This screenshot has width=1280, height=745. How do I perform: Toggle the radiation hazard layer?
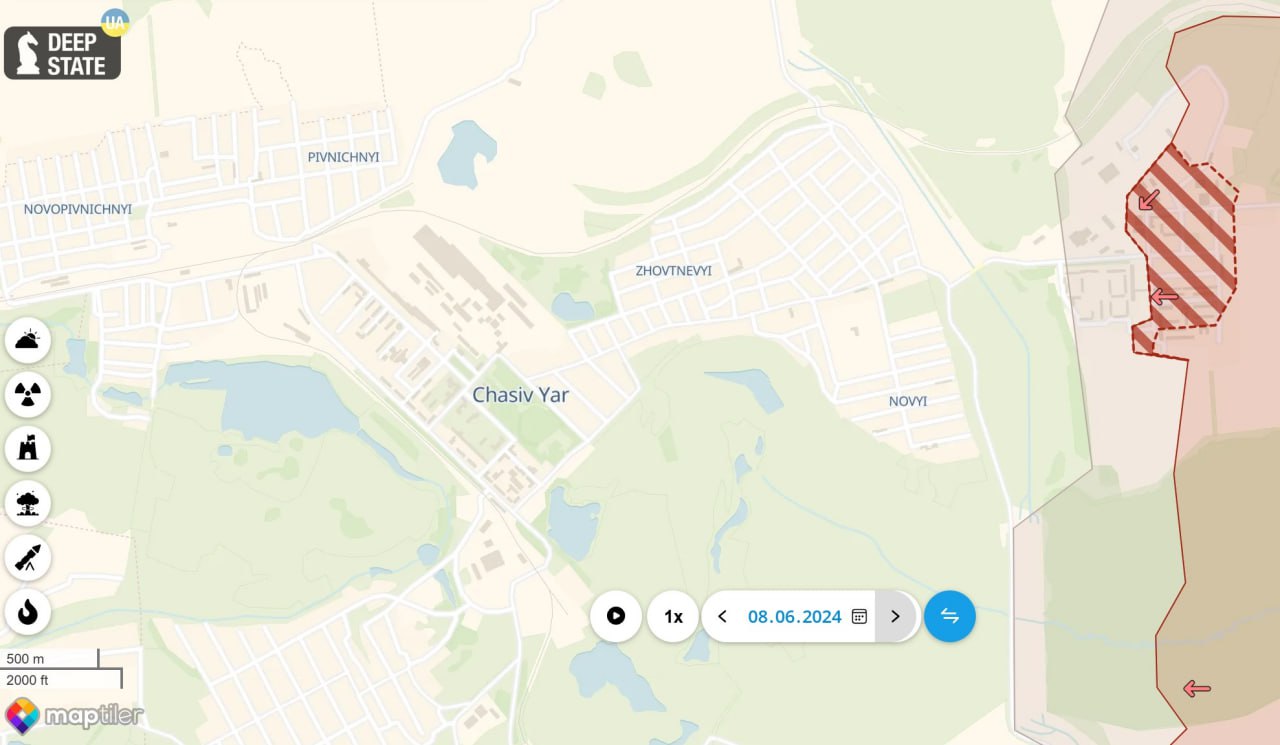pos(28,395)
